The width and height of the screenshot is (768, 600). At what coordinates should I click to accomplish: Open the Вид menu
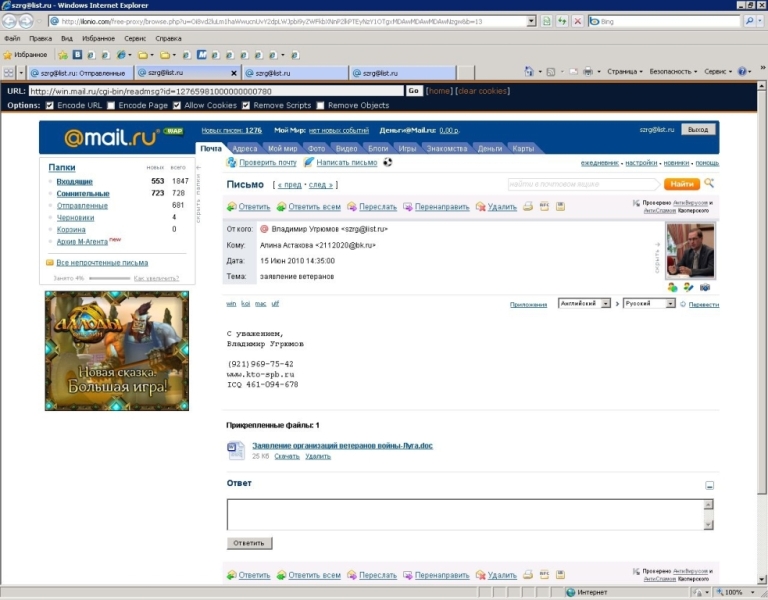pyautogui.click(x=67, y=38)
